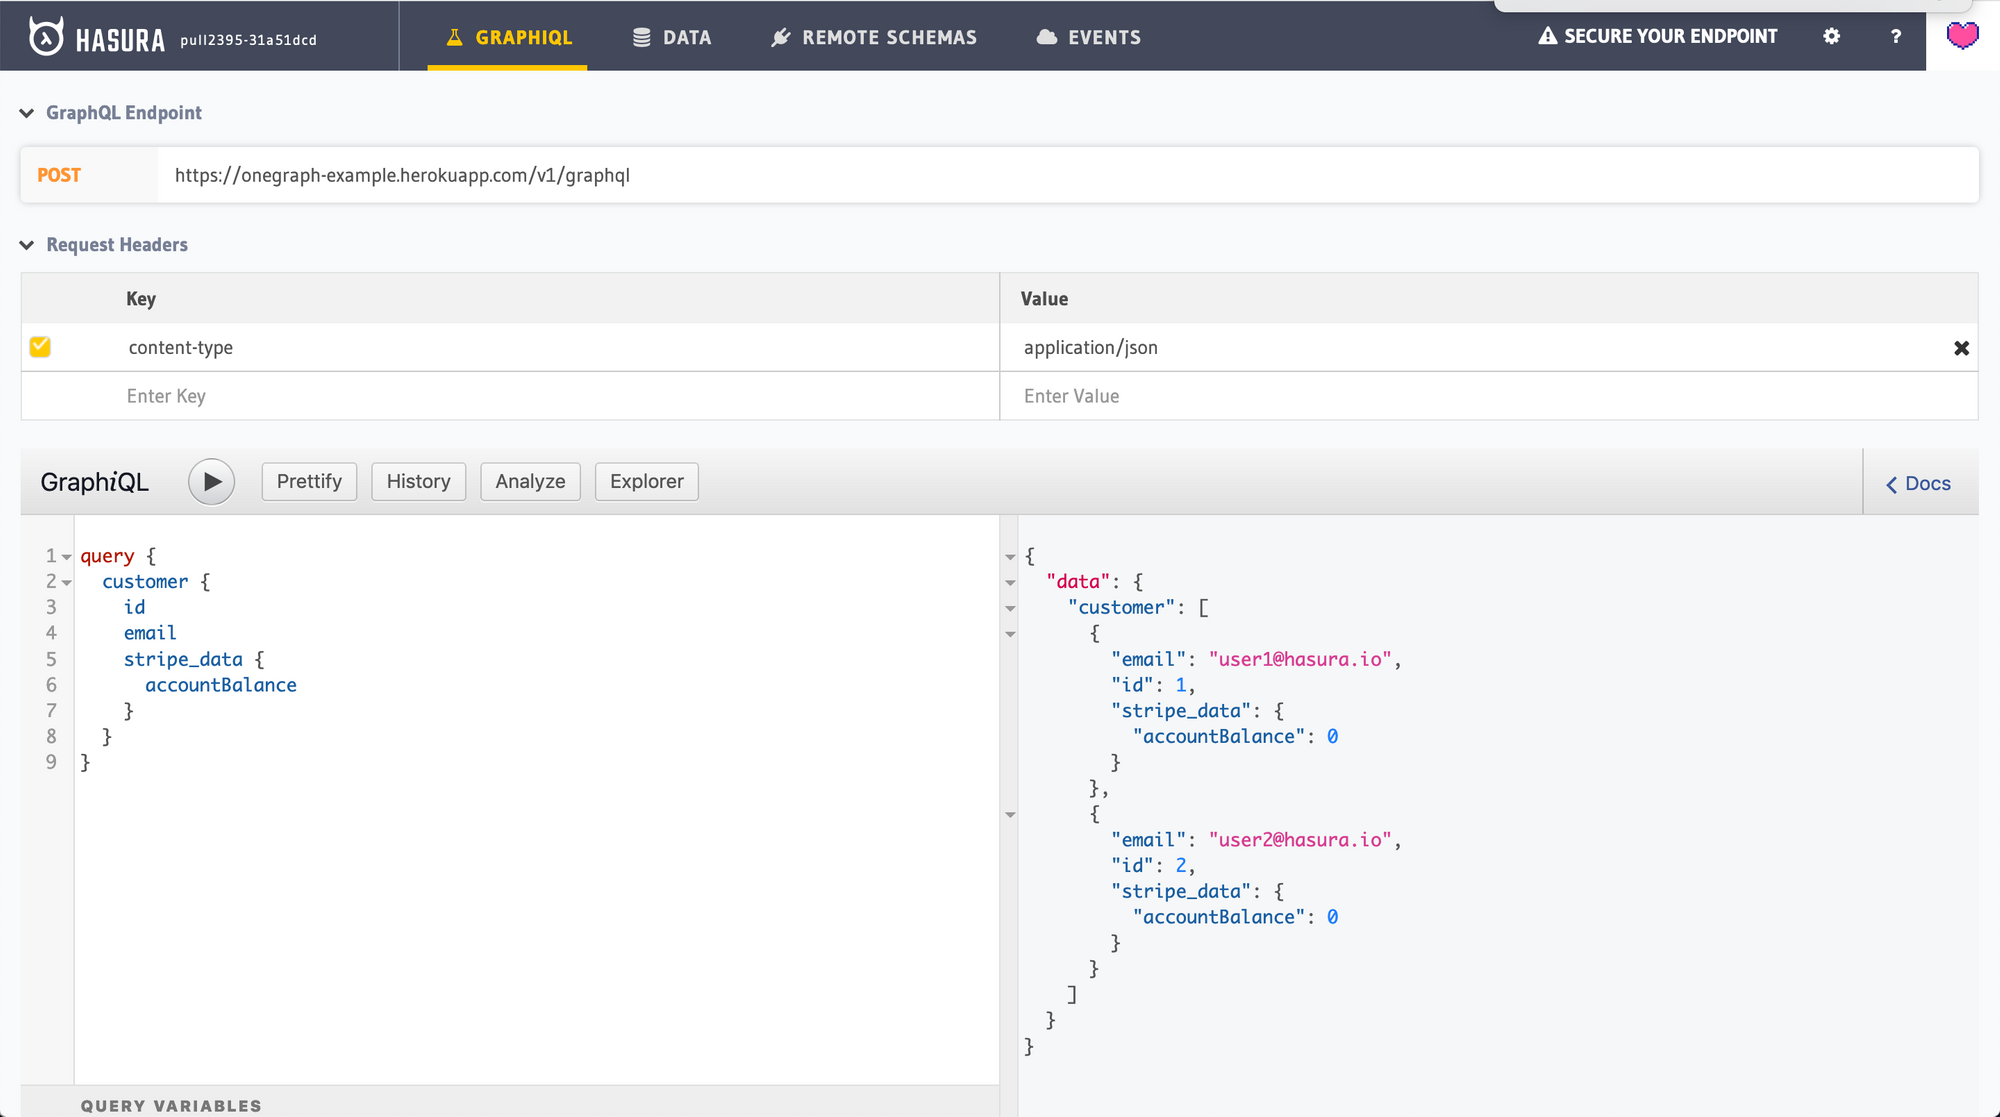
Task: Click the Value column header
Action: (1044, 299)
